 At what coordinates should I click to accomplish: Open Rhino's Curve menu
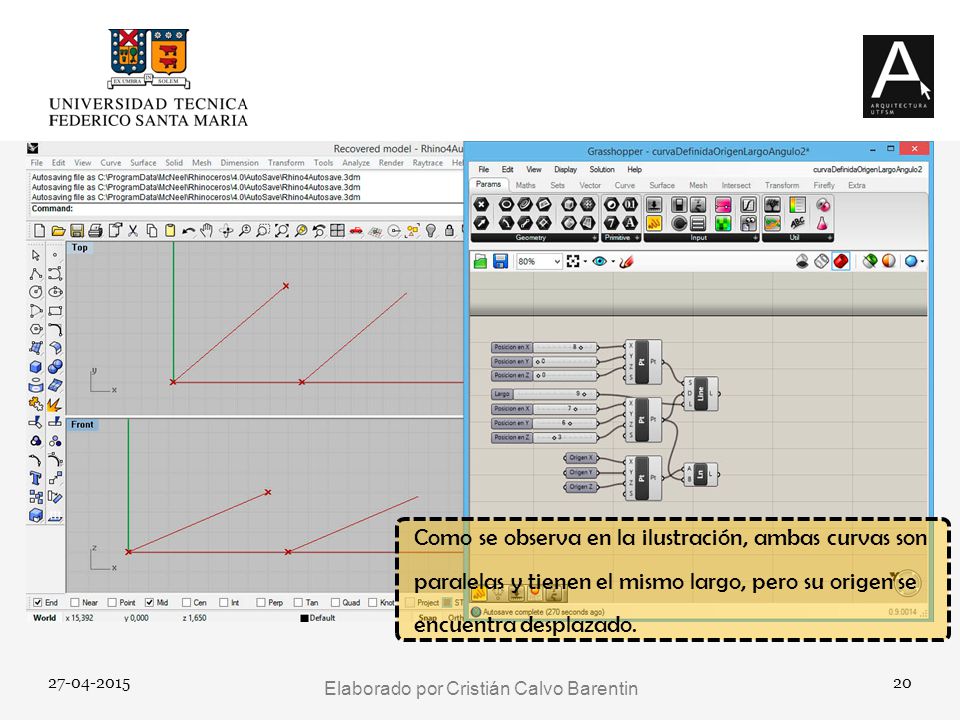tap(110, 163)
